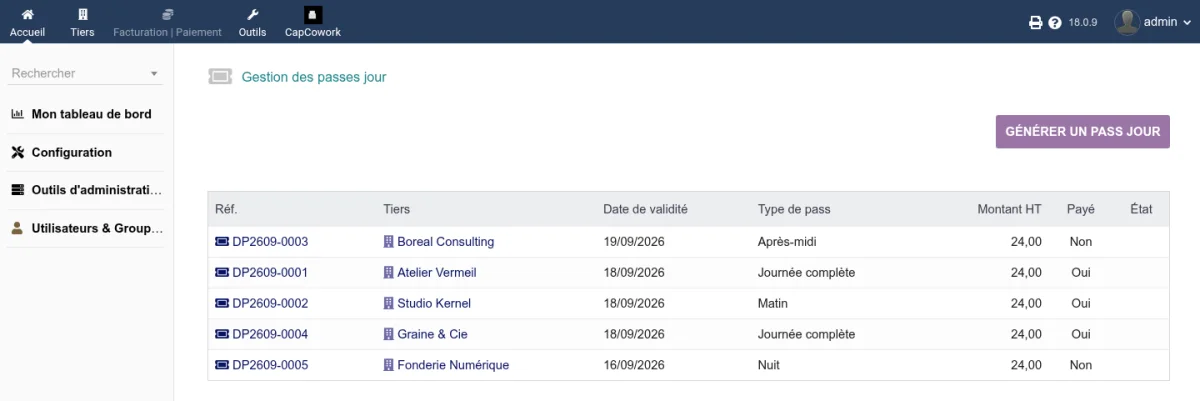
Task: Click date 16/09/2026 in Fonderie row
Action: coord(634,365)
